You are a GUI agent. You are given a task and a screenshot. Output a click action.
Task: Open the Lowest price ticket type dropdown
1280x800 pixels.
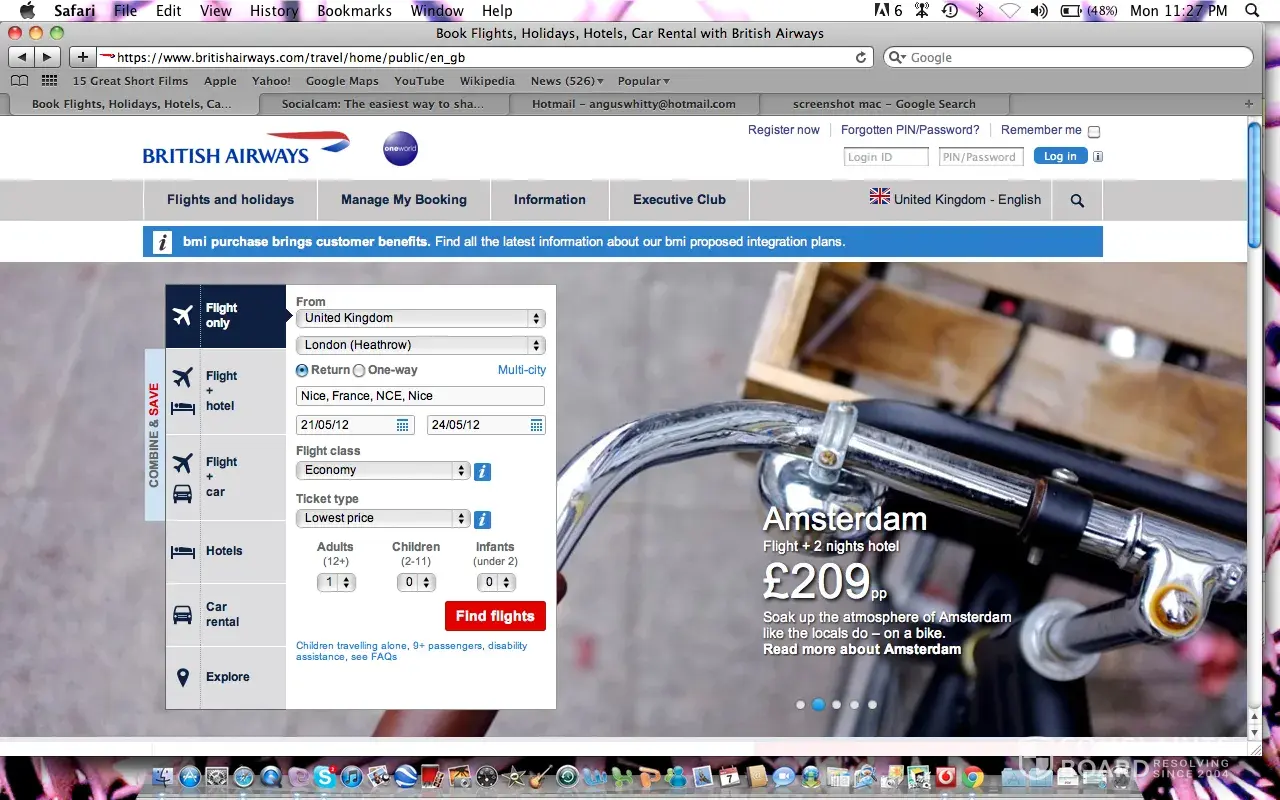(382, 518)
